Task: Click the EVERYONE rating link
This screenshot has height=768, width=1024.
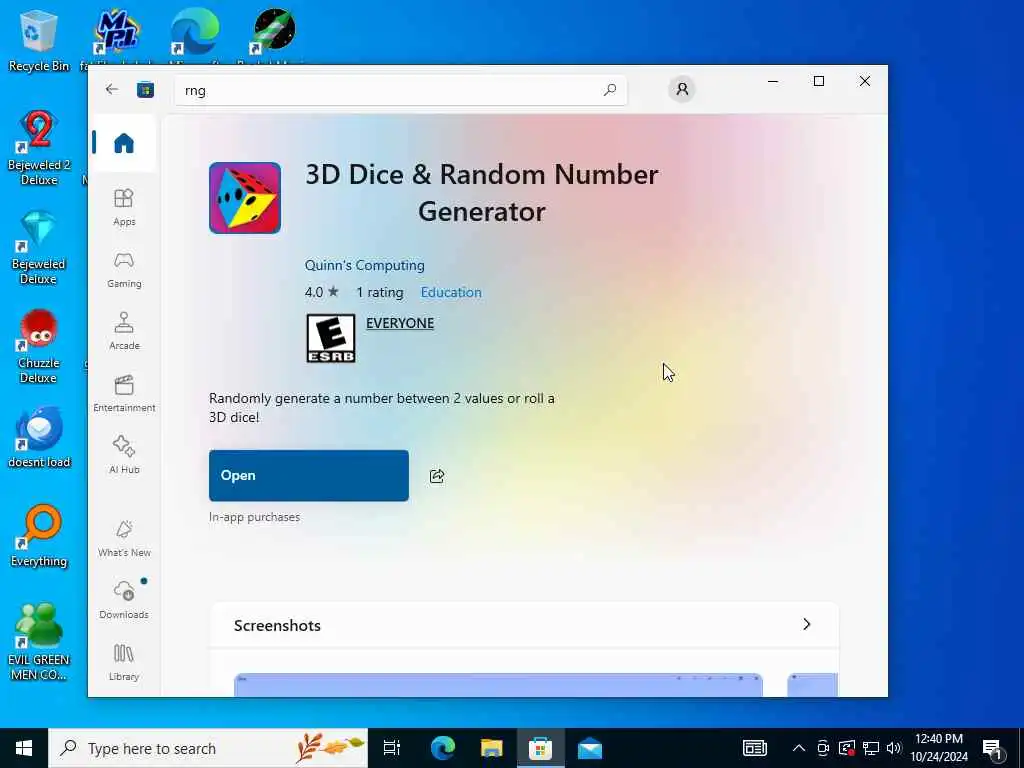Action: pos(400,323)
